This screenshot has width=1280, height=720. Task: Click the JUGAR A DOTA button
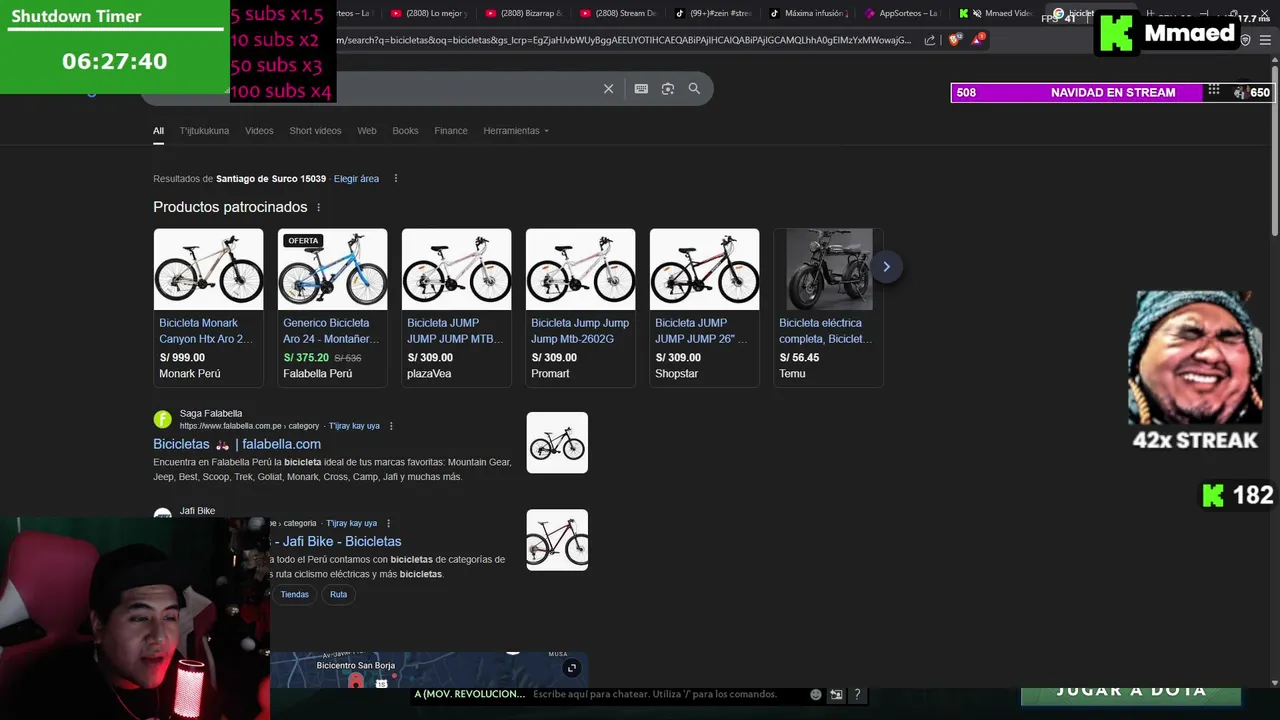pos(1131,693)
